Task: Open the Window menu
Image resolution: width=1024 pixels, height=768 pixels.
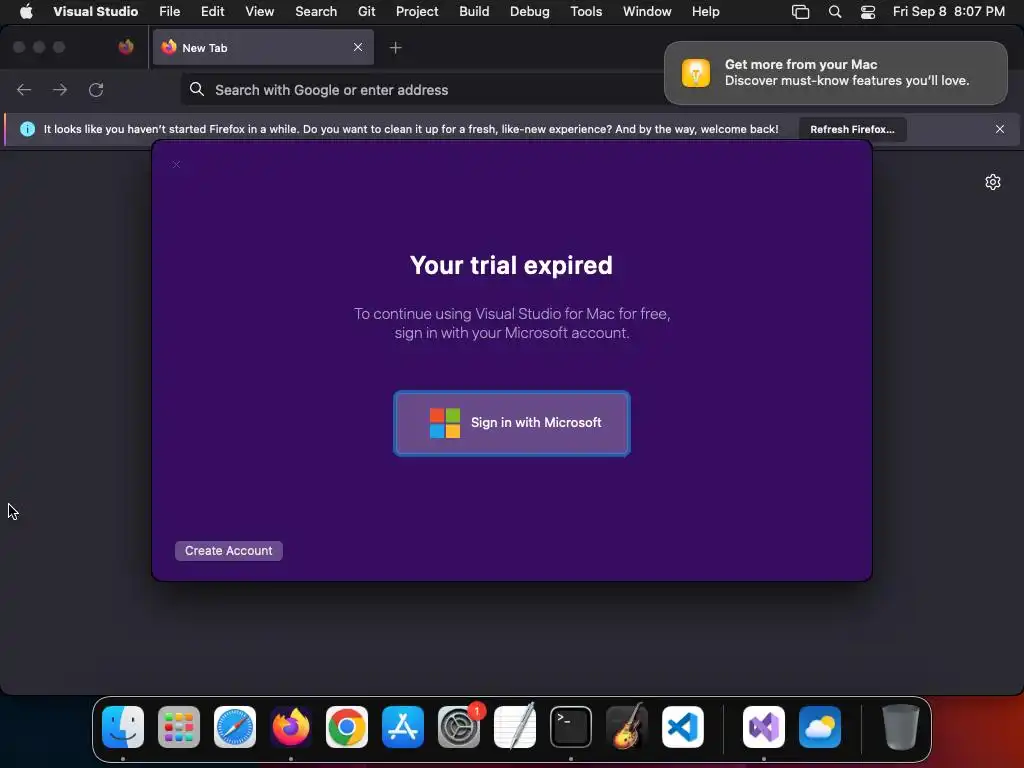Action: 647,11
